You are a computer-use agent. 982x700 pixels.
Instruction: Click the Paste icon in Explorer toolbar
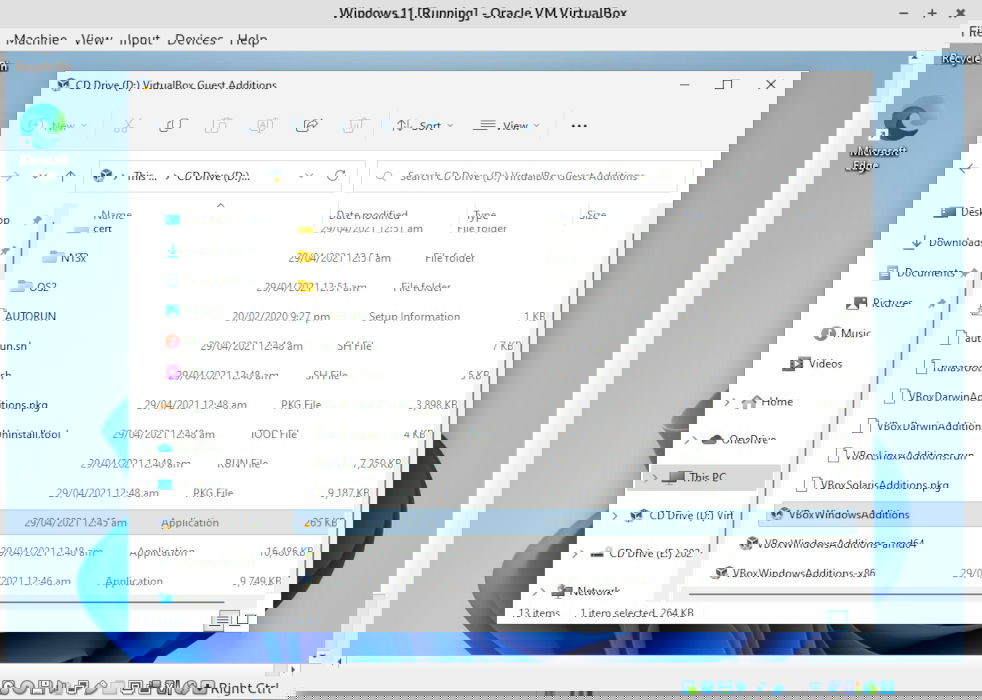point(218,126)
